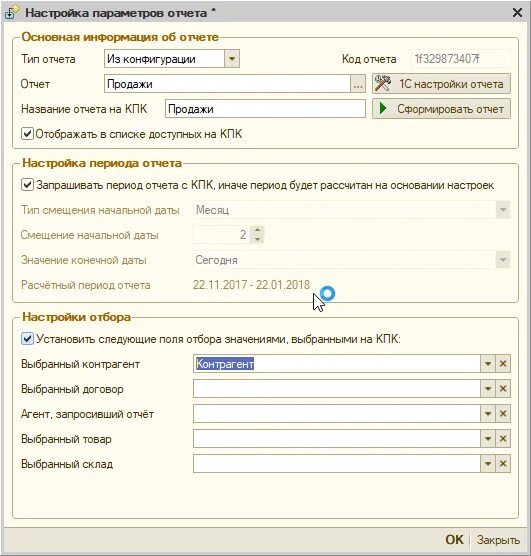Toggle Запрашивать период отчета с КПК checkbox
Screen dimensions: 531x556
(27, 185)
